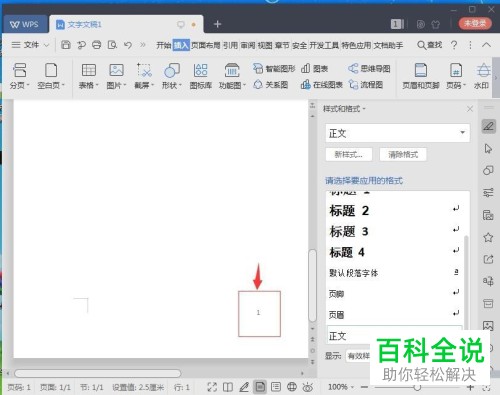The width and height of the screenshot is (500, 395).
Task: Open a new tab with plus button
Action: point(217,24)
